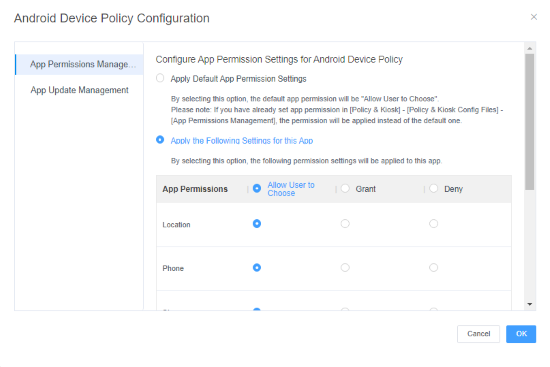Set all permissions to Allow User to Choose
The height and width of the screenshot is (367, 550).
coord(257,188)
